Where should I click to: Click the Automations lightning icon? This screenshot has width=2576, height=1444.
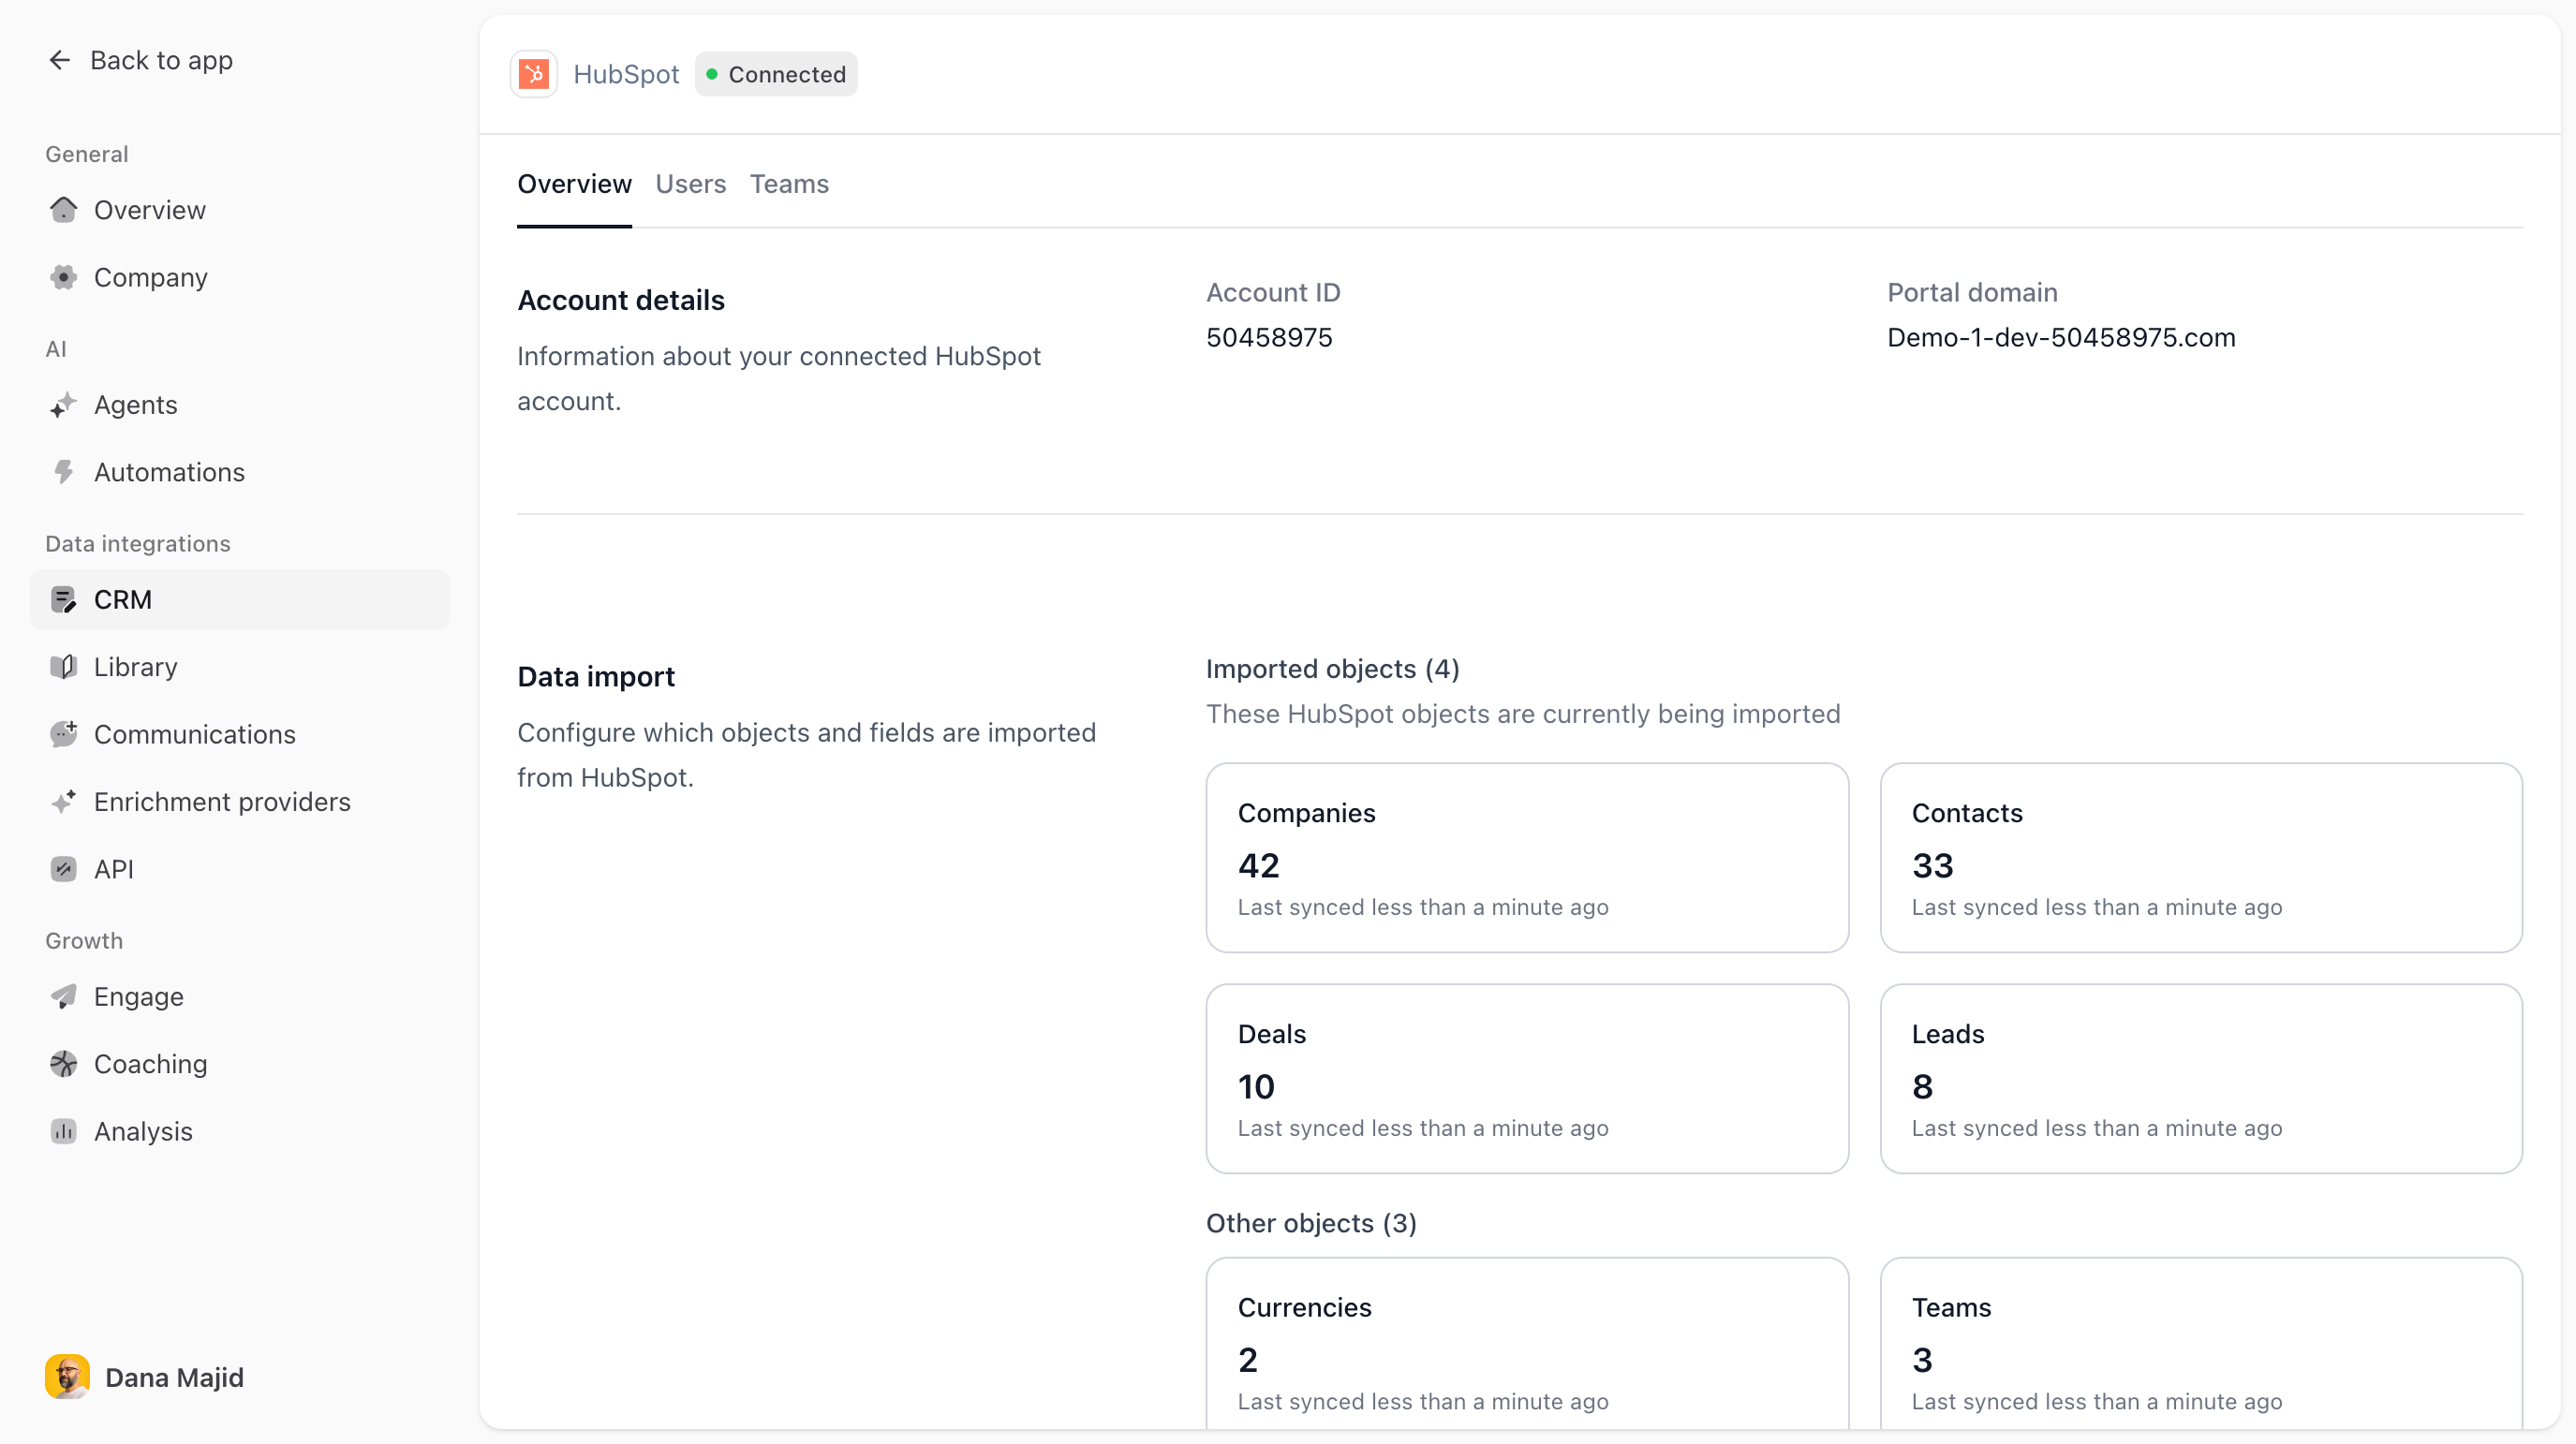(x=63, y=472)
